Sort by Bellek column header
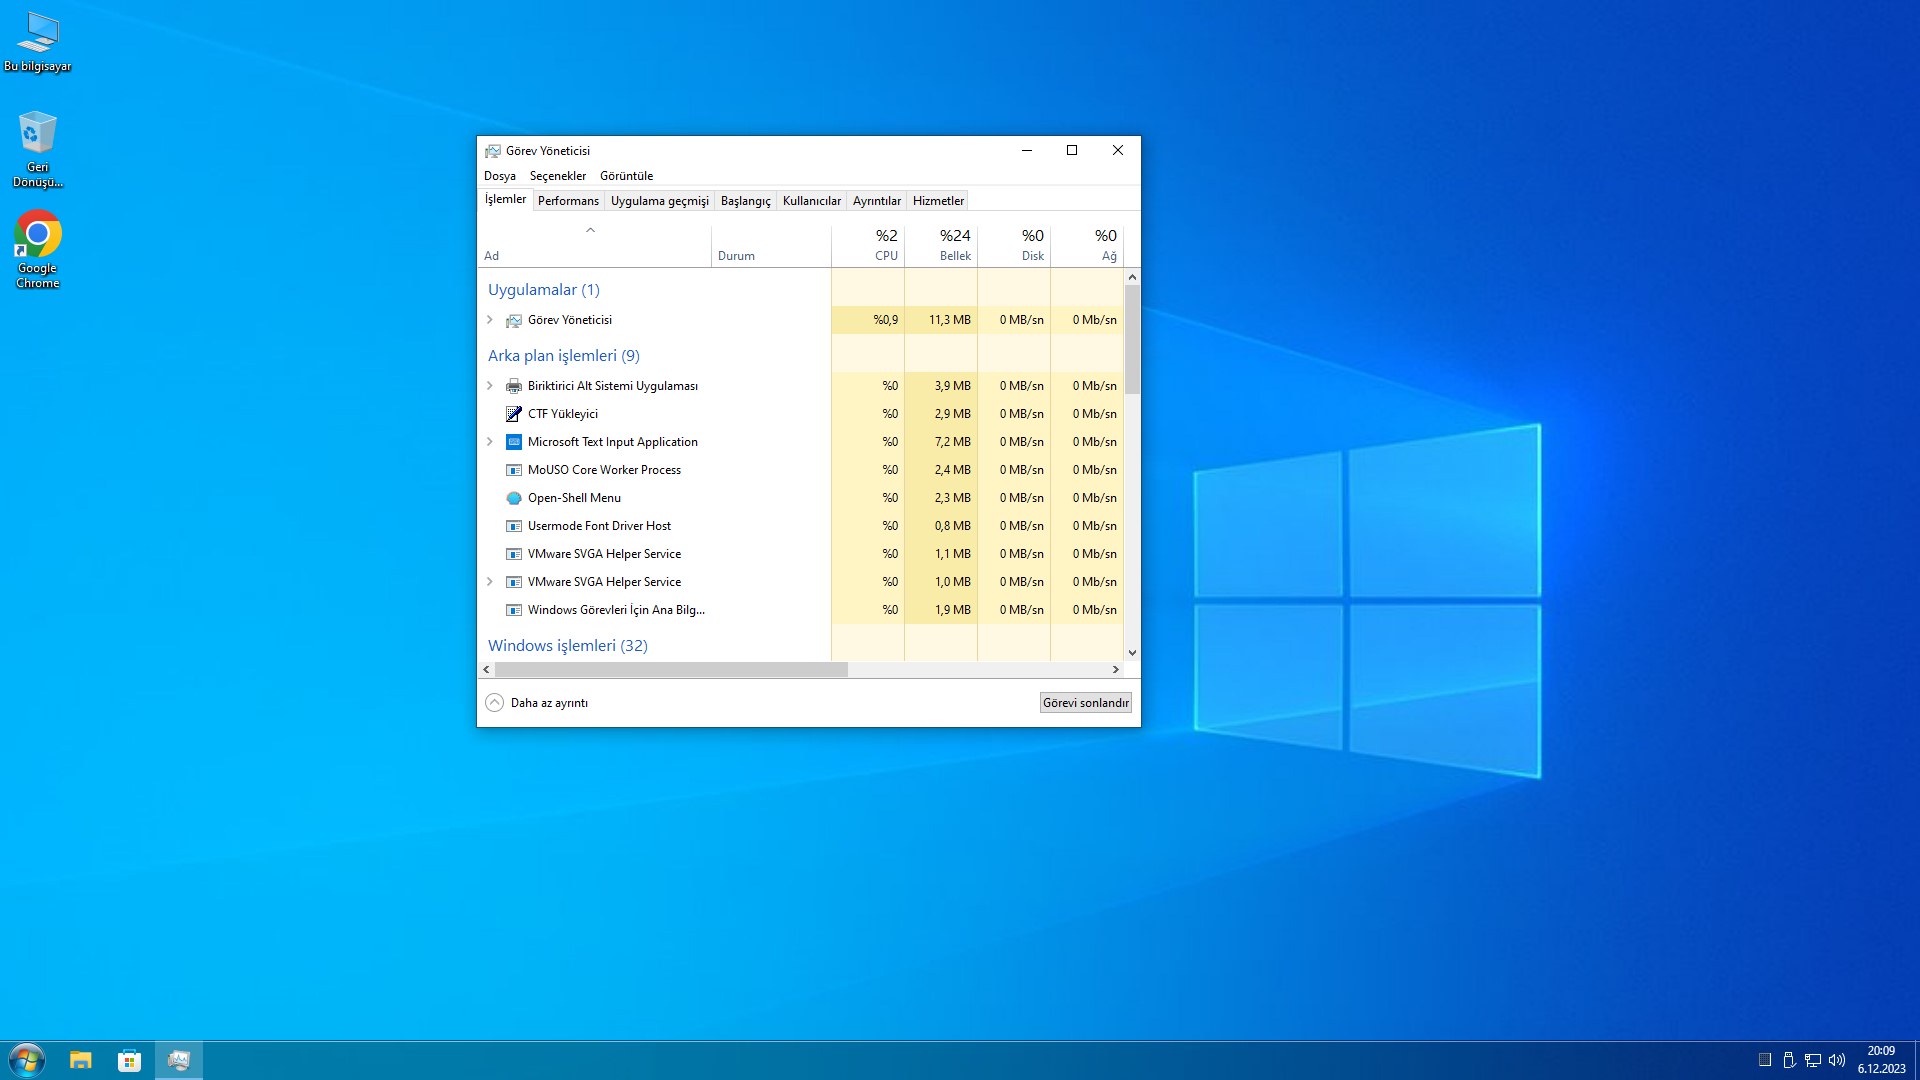This screenshot has height=1080, width=1920. tap(941, 246)
